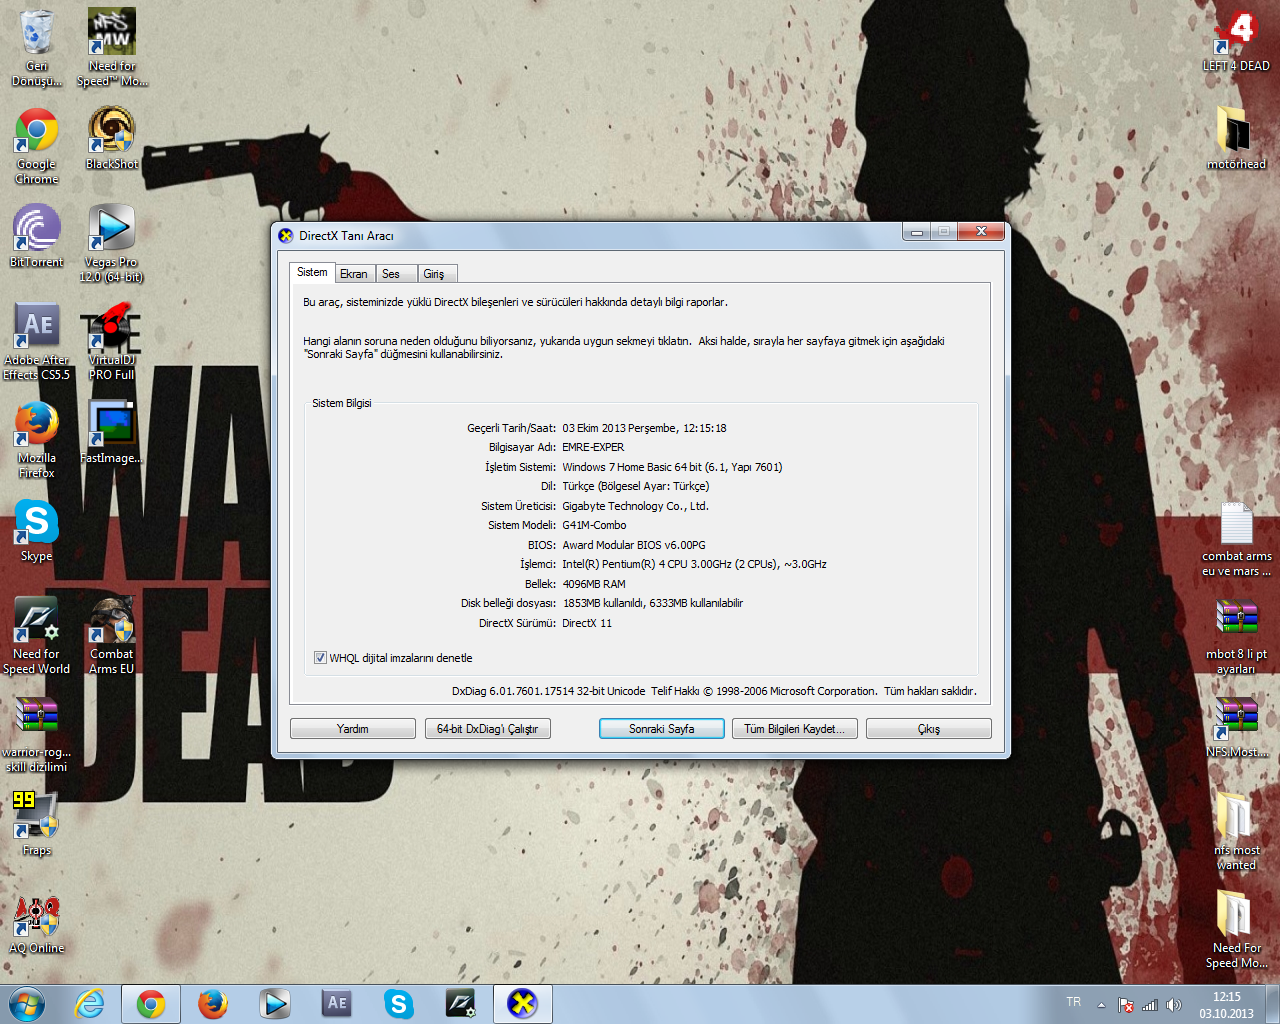Screen dimensions: 1280x1024
Task: Select FastImage desktop icon
Action: coord(112,432)
